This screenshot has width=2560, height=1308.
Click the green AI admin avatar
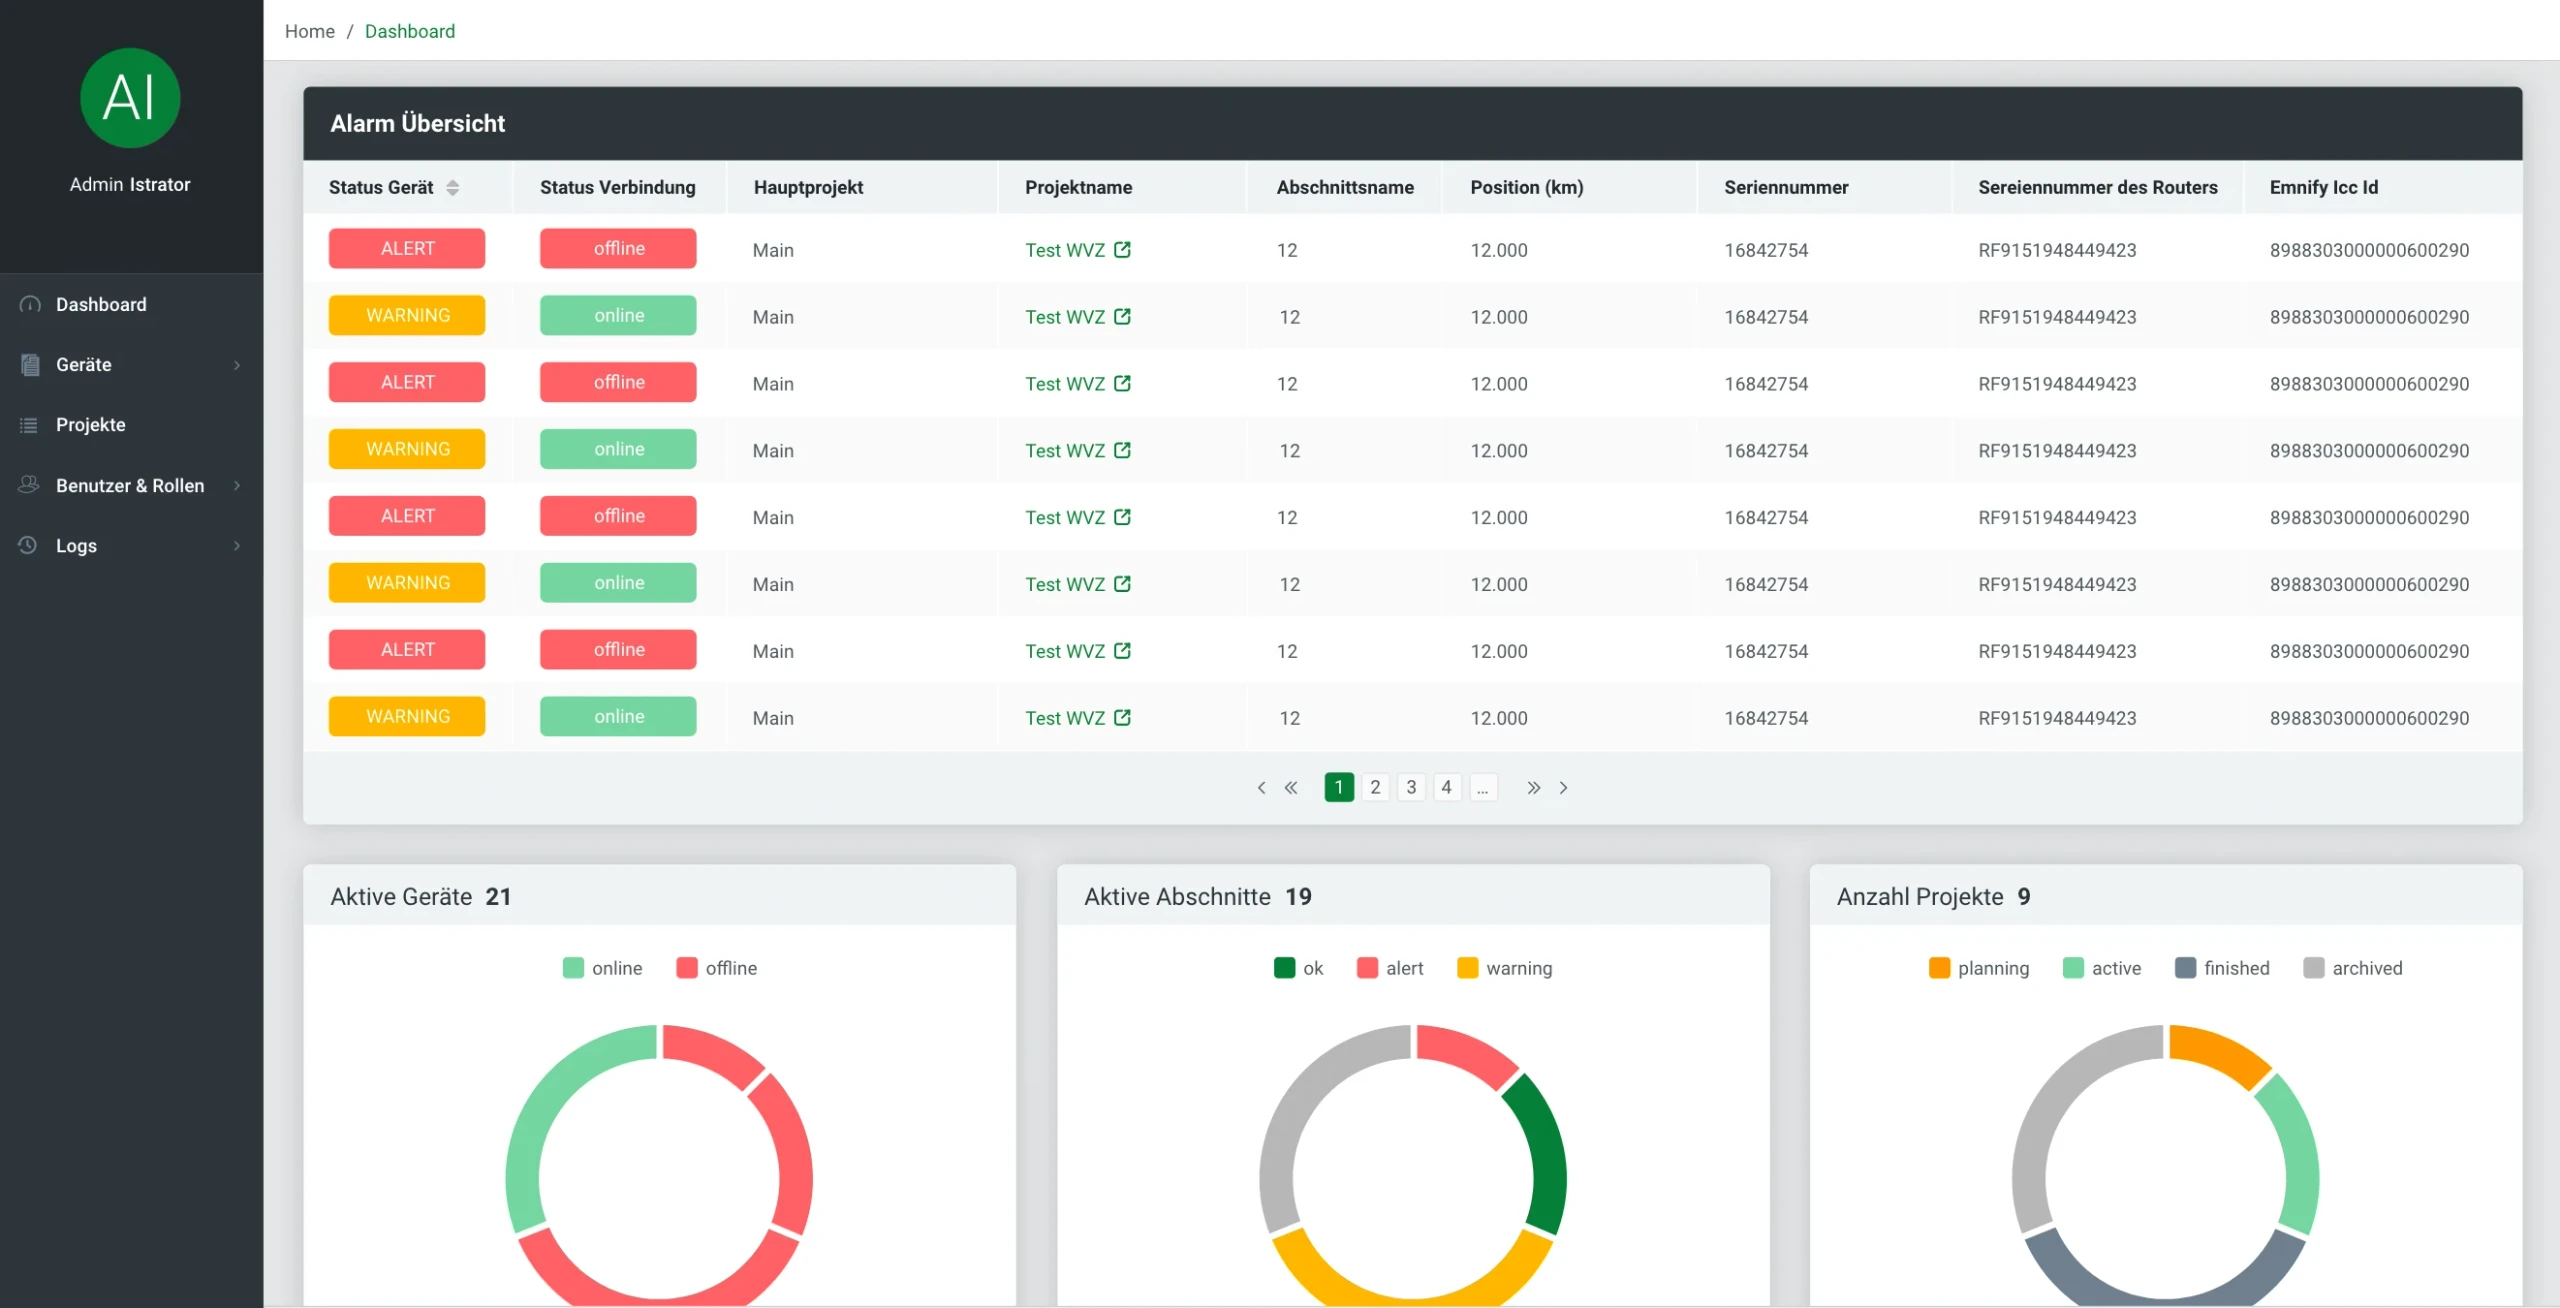(130, 98)
